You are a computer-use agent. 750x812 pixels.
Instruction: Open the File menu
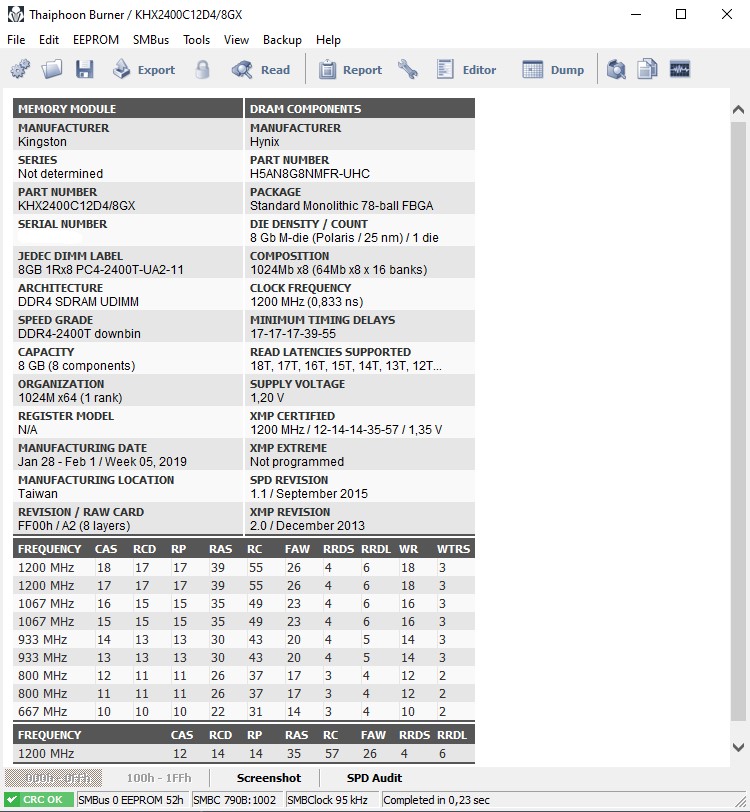[16, 40]
